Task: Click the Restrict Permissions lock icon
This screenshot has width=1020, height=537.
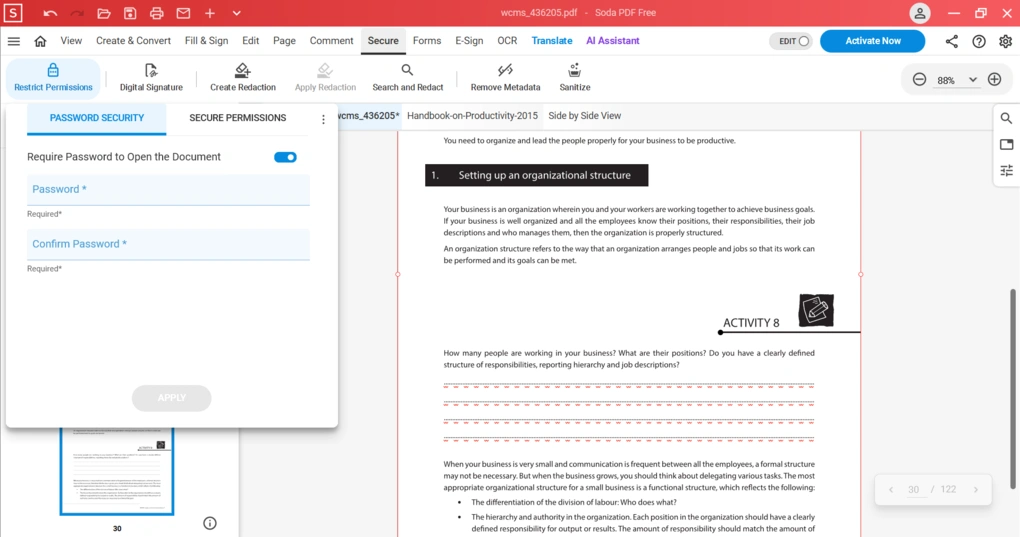Action: point(53,70)
